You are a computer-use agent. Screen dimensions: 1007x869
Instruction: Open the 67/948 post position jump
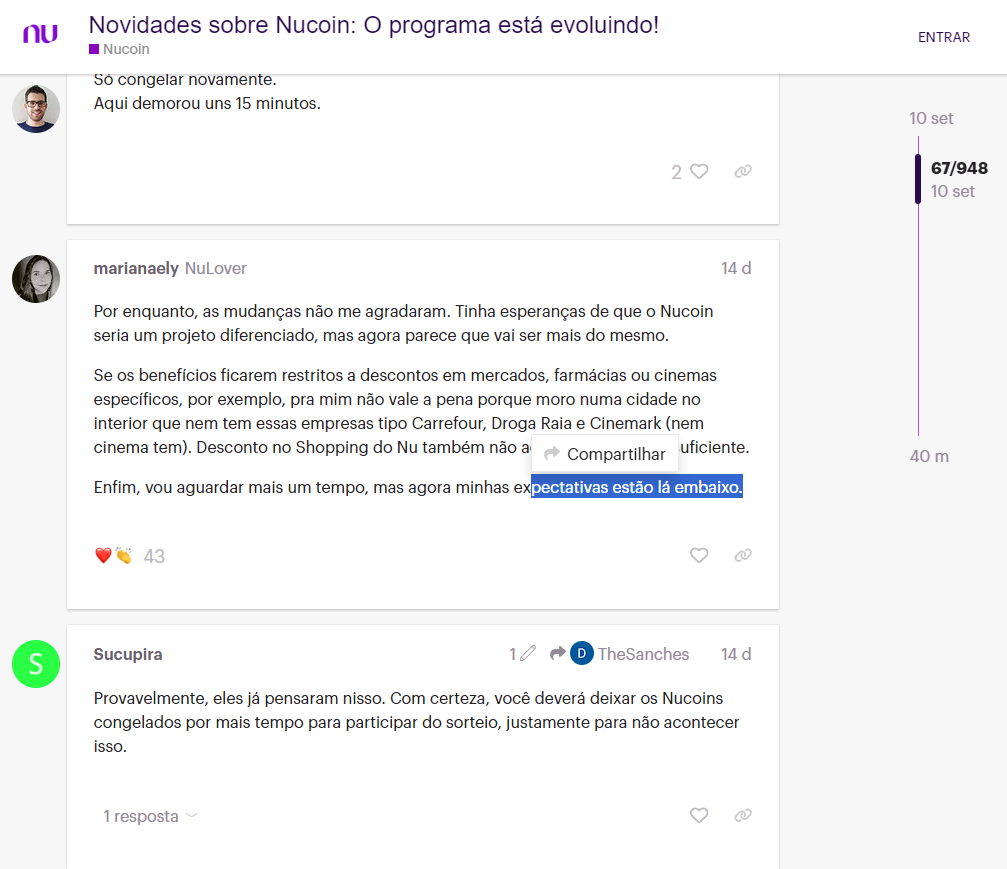[x=959, y=168]
